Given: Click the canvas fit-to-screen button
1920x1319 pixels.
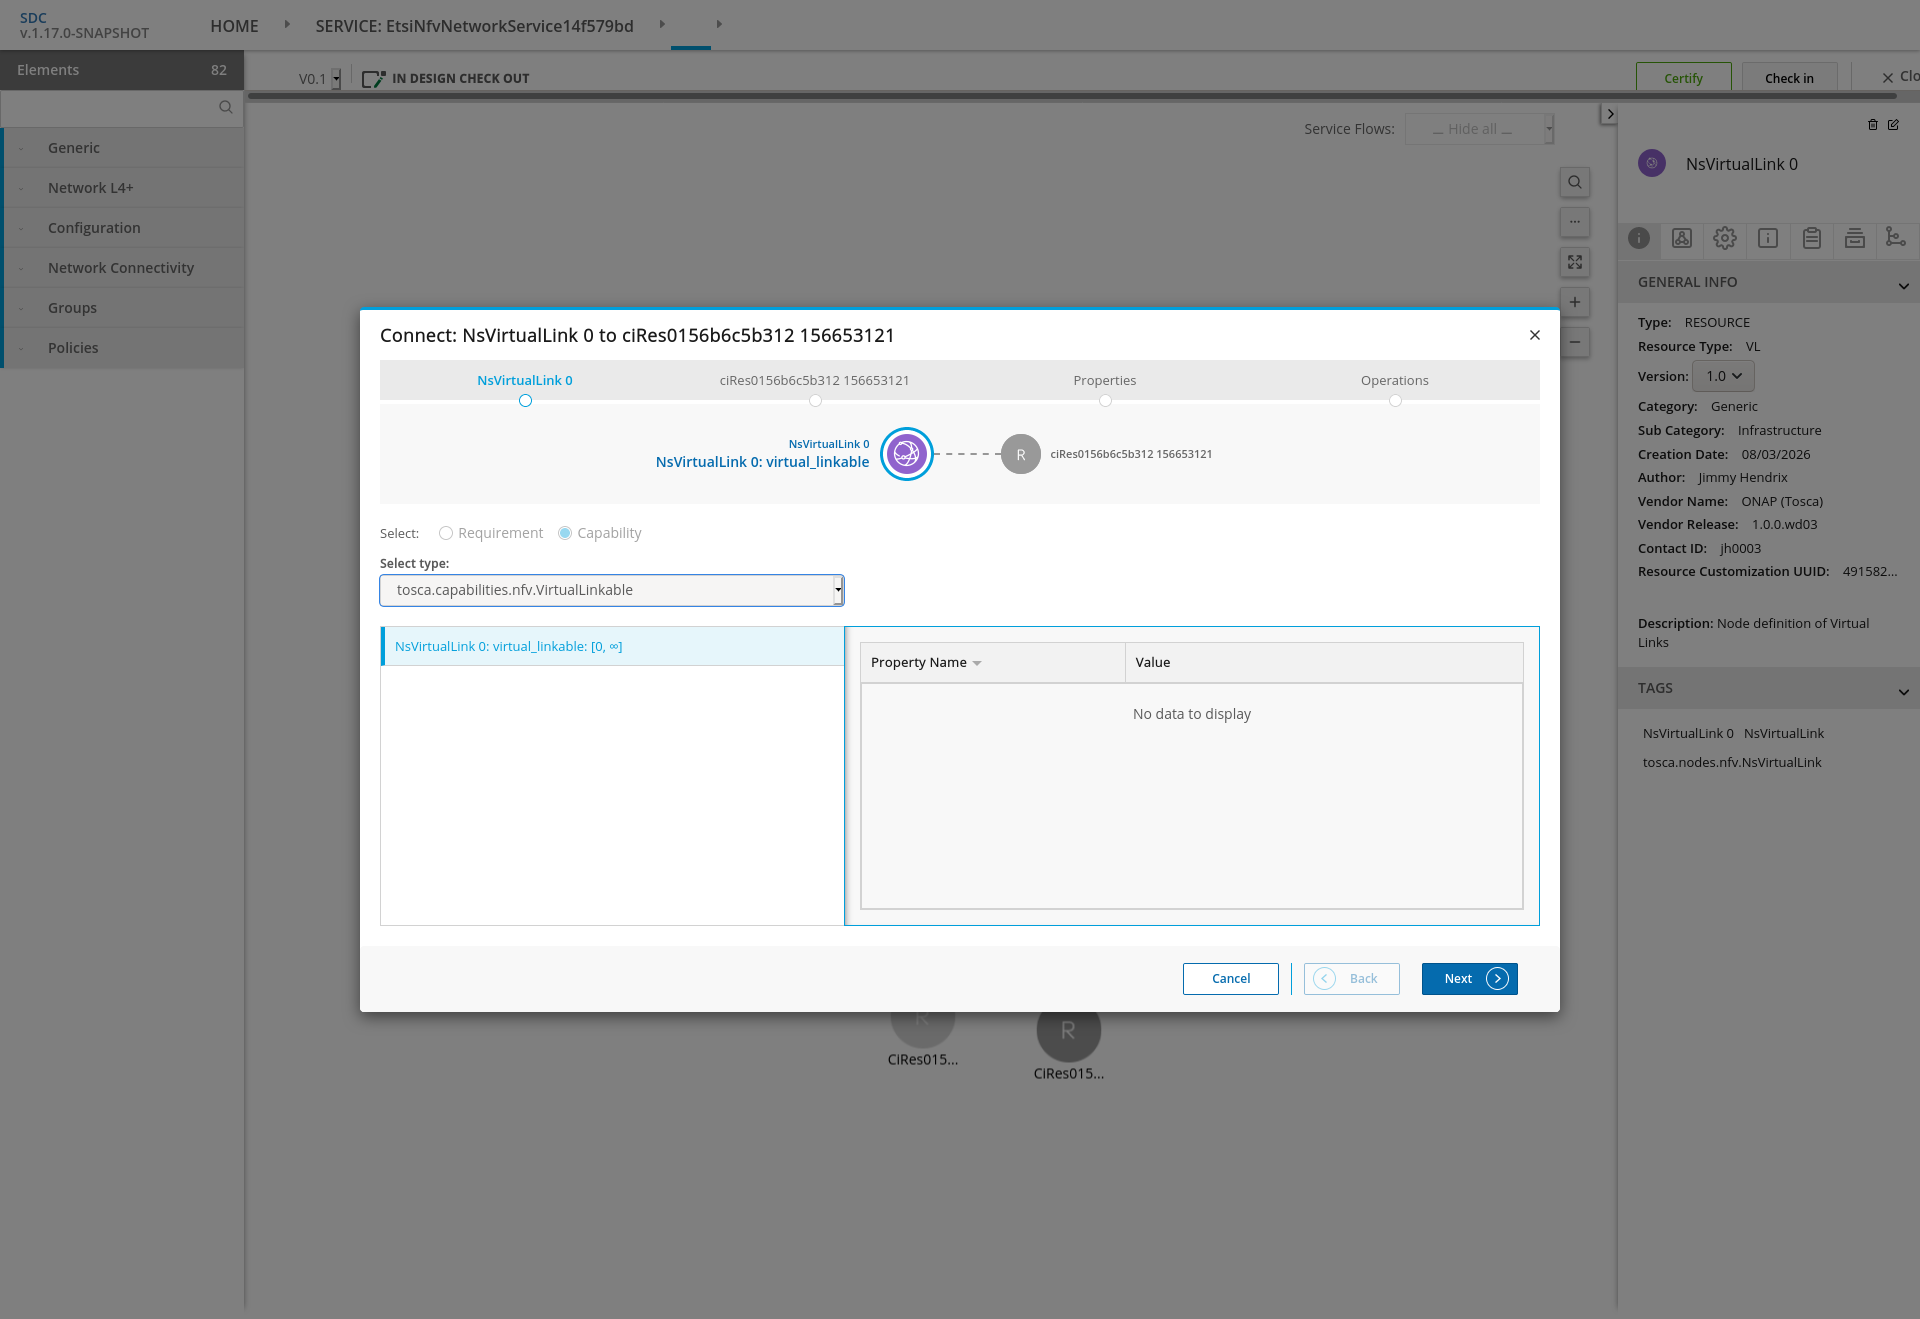Looking at the screenshot, I should click(1575, 262).
